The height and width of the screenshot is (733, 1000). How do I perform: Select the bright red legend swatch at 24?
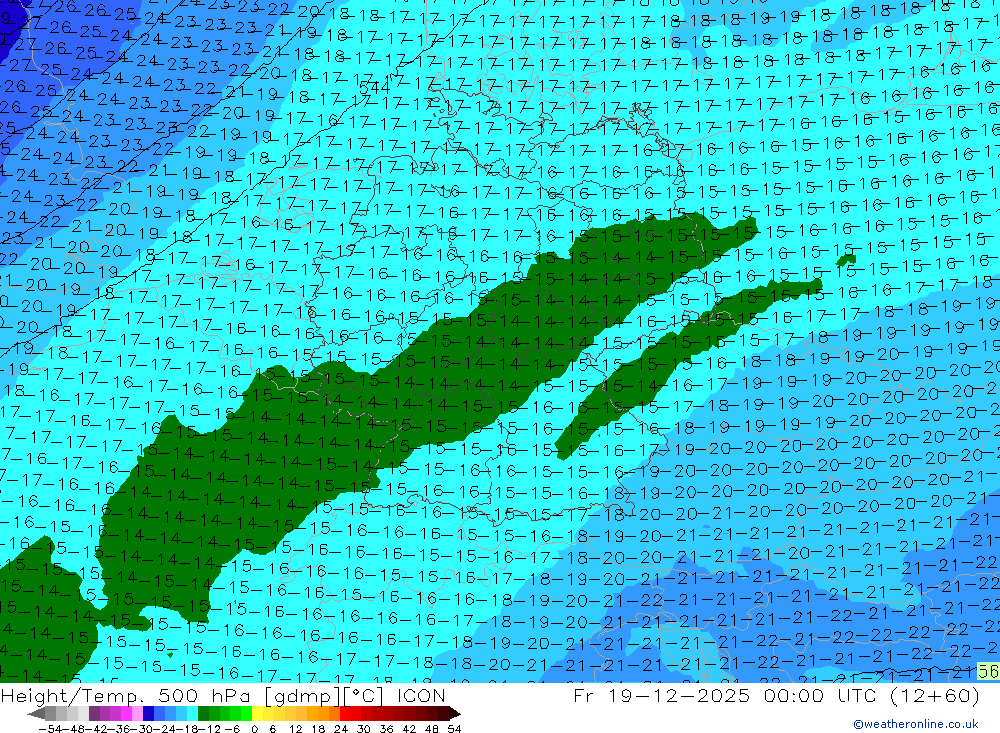coord(344,713)
